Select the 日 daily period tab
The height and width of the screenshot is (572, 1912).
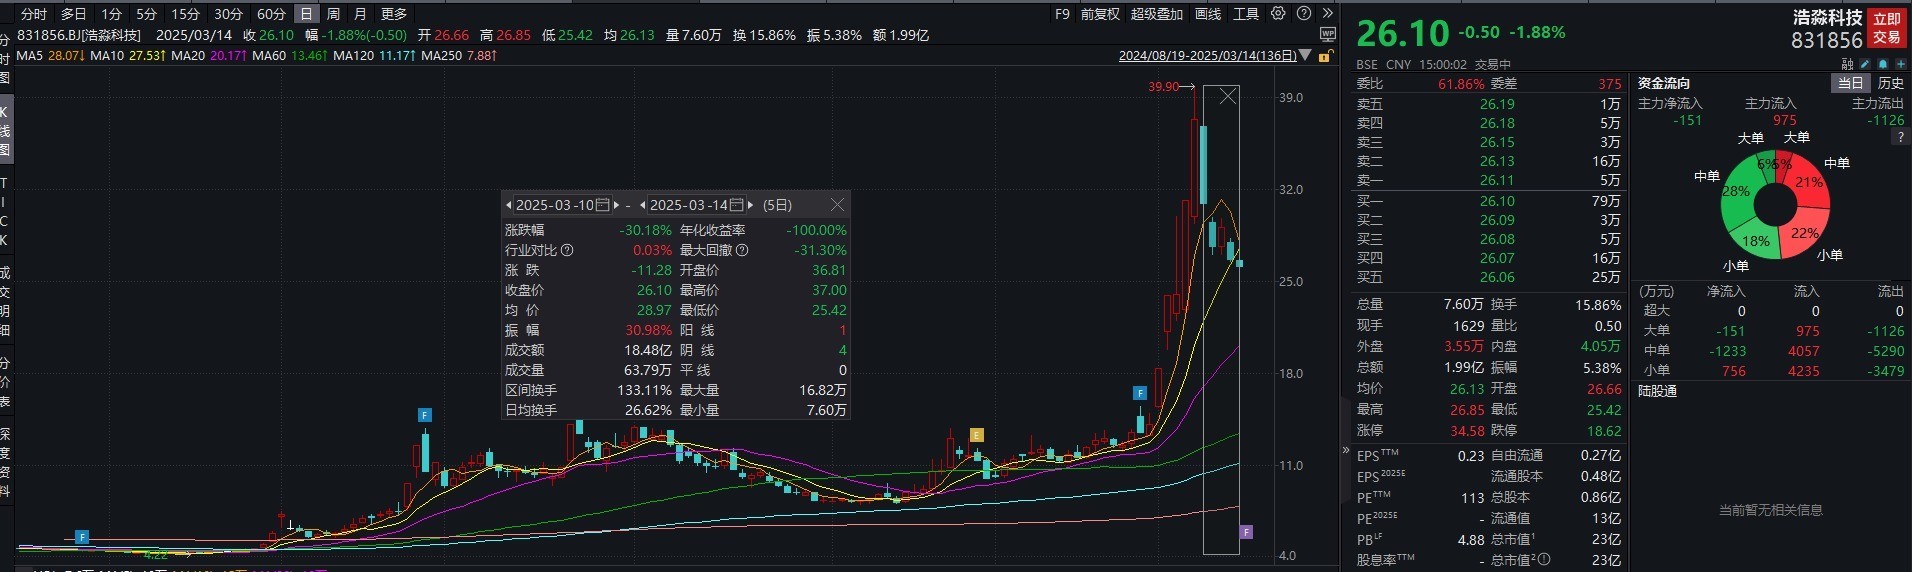tap(306, 14)
